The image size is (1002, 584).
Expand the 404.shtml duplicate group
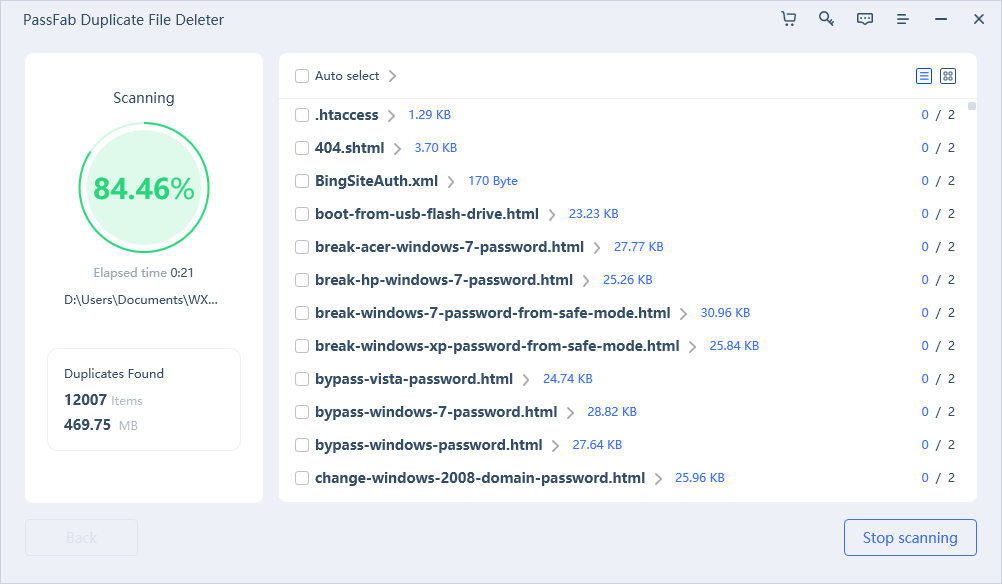pos(397,148)
